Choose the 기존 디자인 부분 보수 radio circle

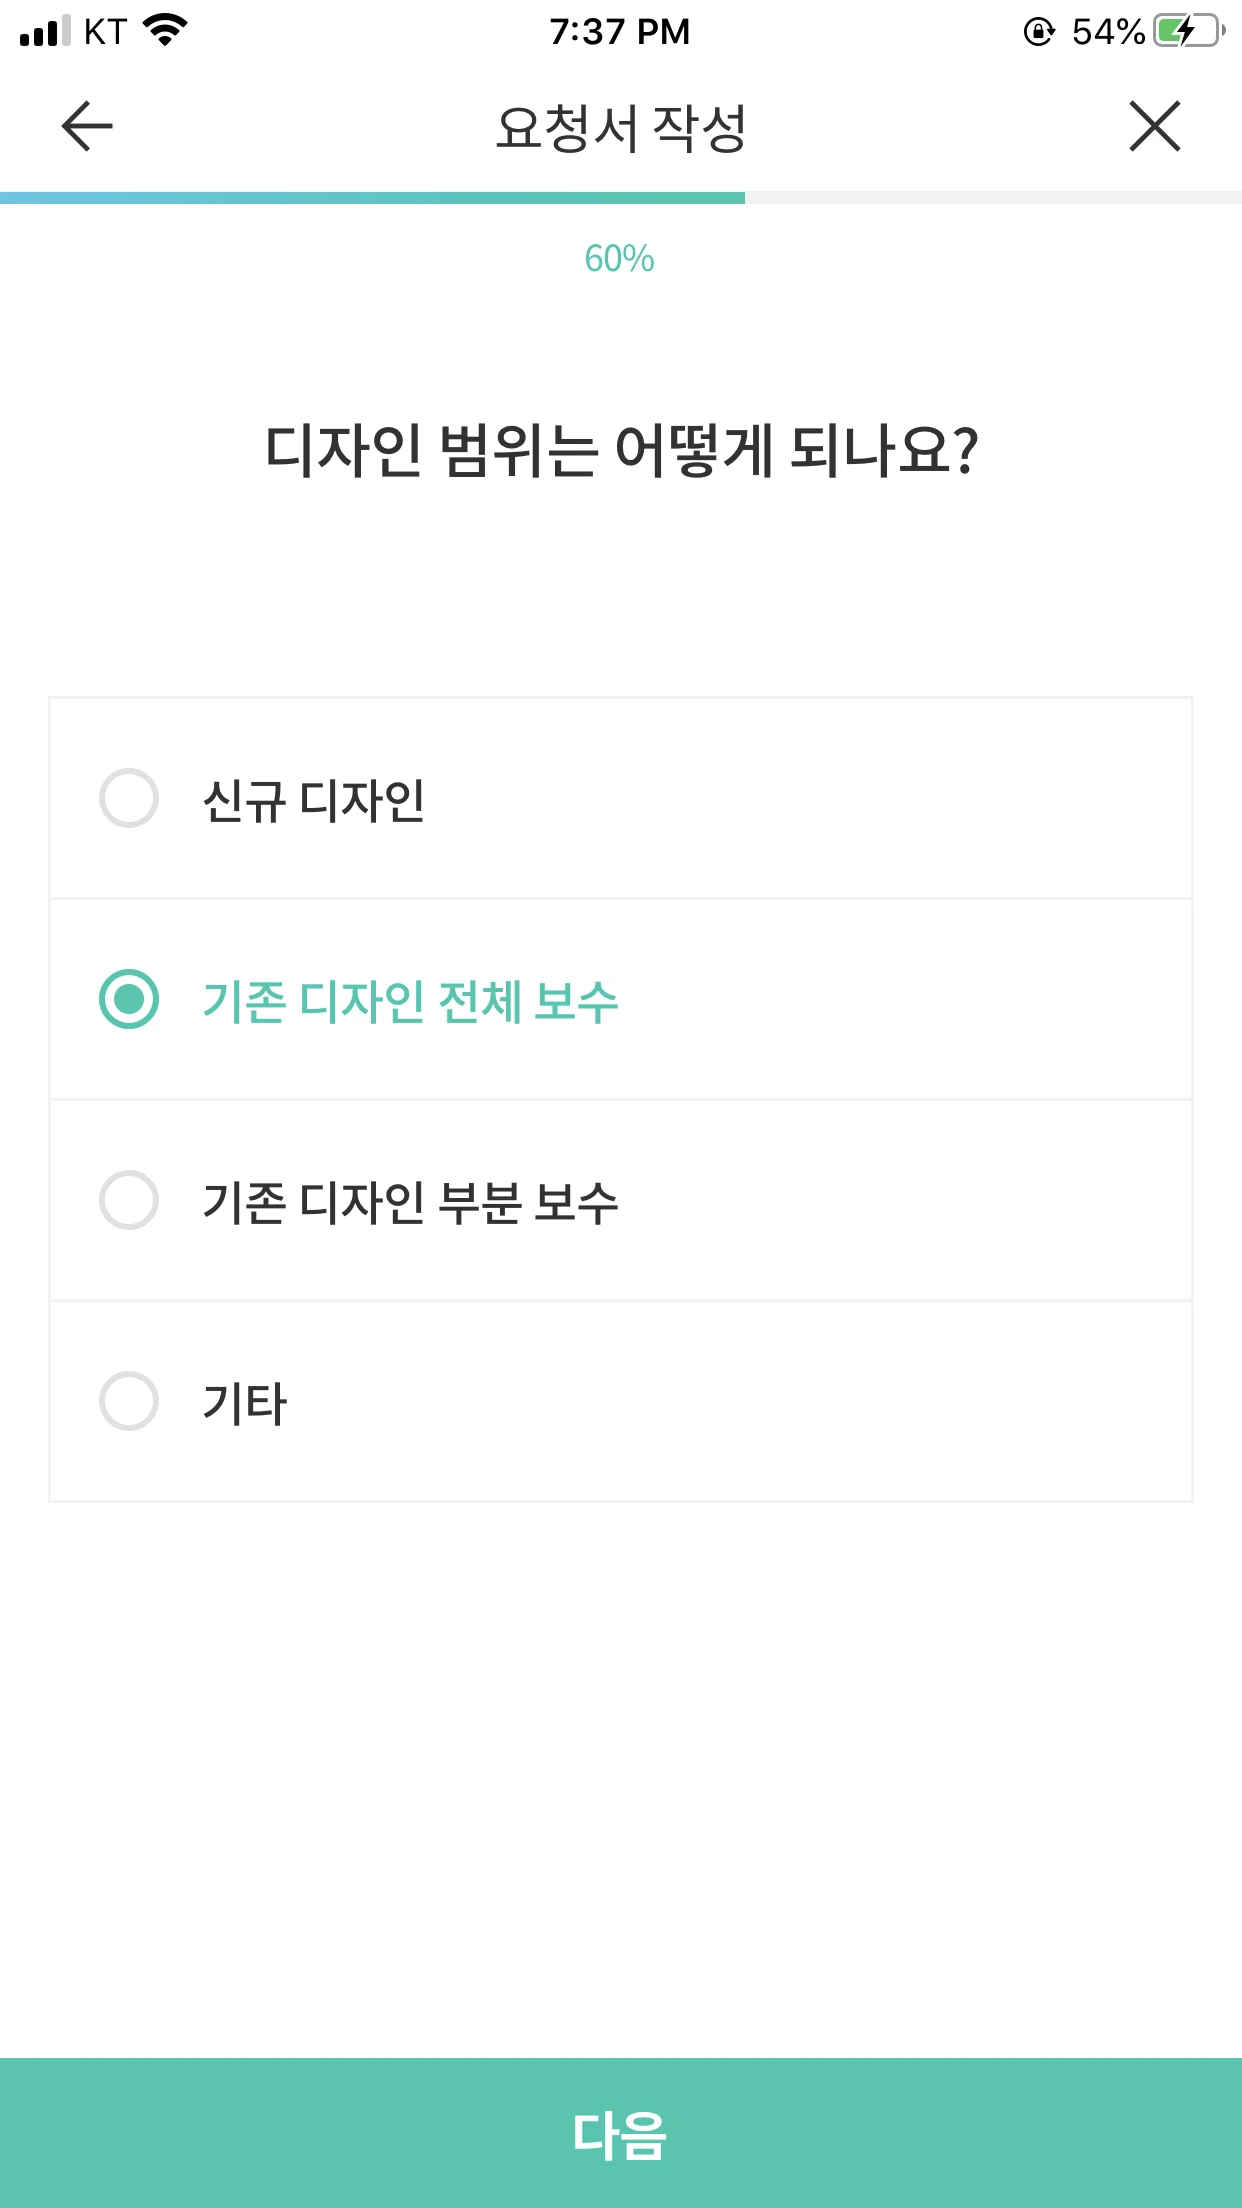coord(129,1200)
